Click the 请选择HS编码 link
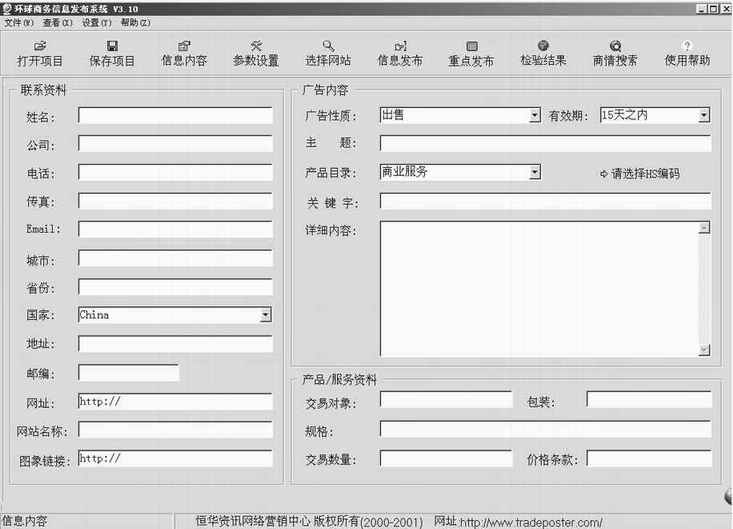 click(640, 174)
